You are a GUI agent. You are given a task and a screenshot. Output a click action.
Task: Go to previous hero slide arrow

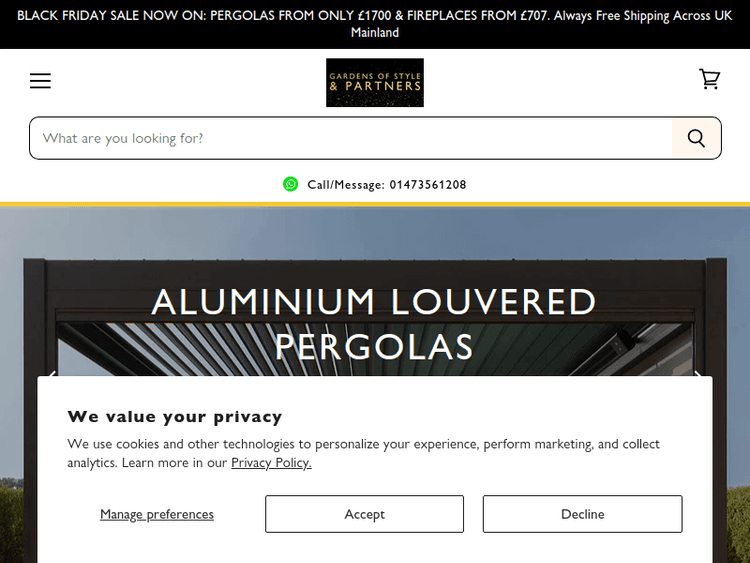tap(52, 376)
